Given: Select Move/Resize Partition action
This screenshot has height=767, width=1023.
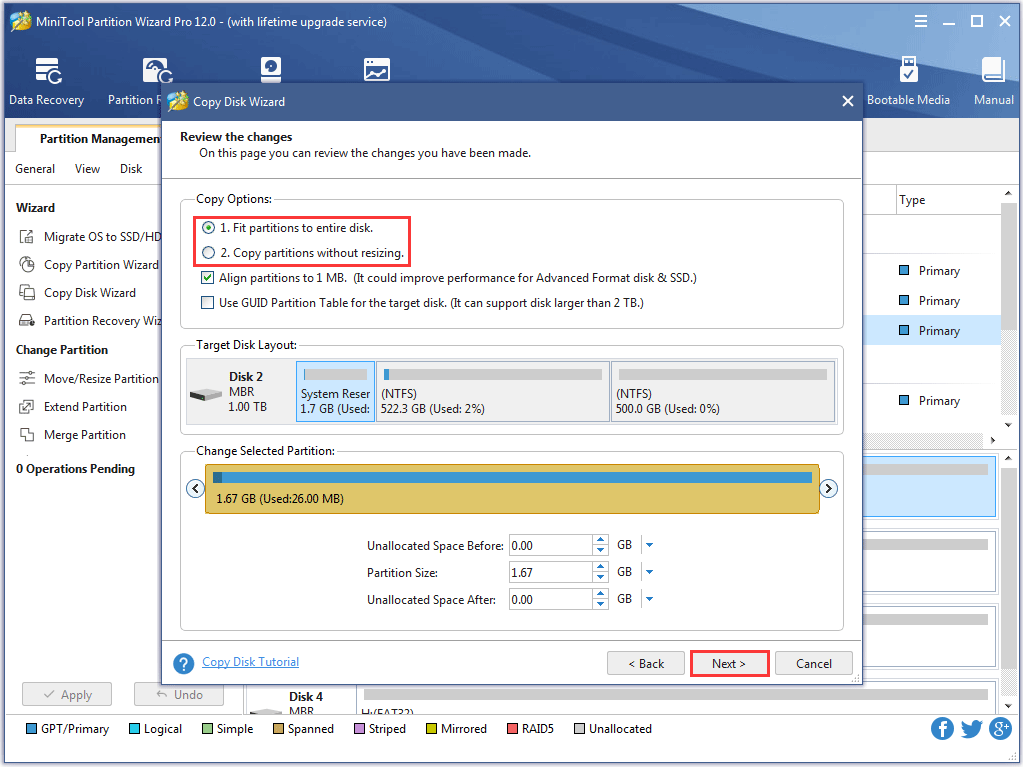Looking at the screenshot, I should [89, 379].
